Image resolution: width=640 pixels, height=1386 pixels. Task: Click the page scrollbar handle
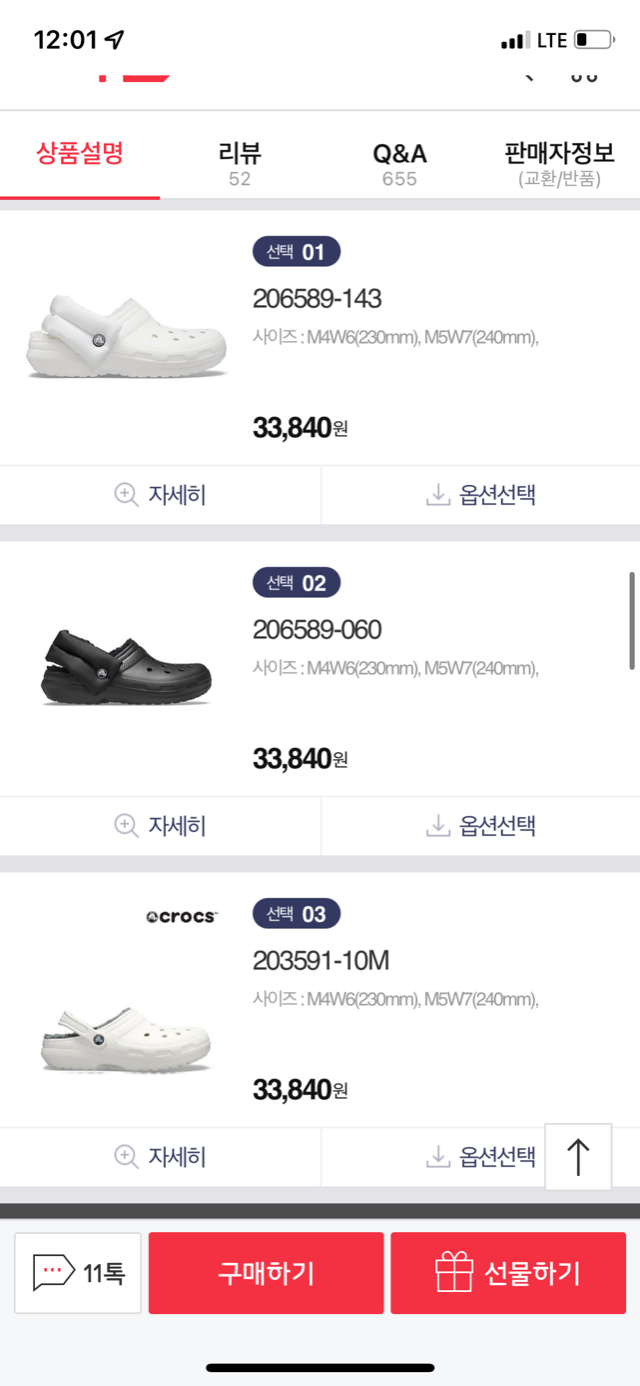(631, 620)
